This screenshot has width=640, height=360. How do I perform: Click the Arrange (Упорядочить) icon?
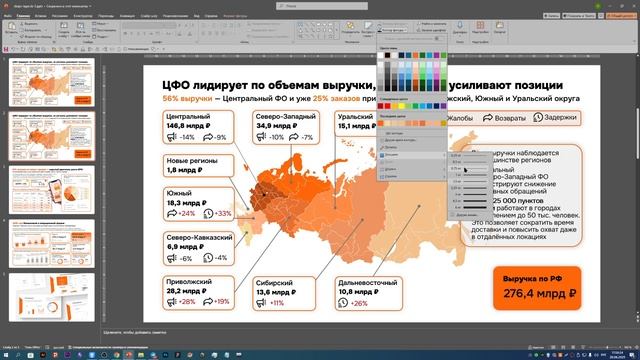point(350,25)
